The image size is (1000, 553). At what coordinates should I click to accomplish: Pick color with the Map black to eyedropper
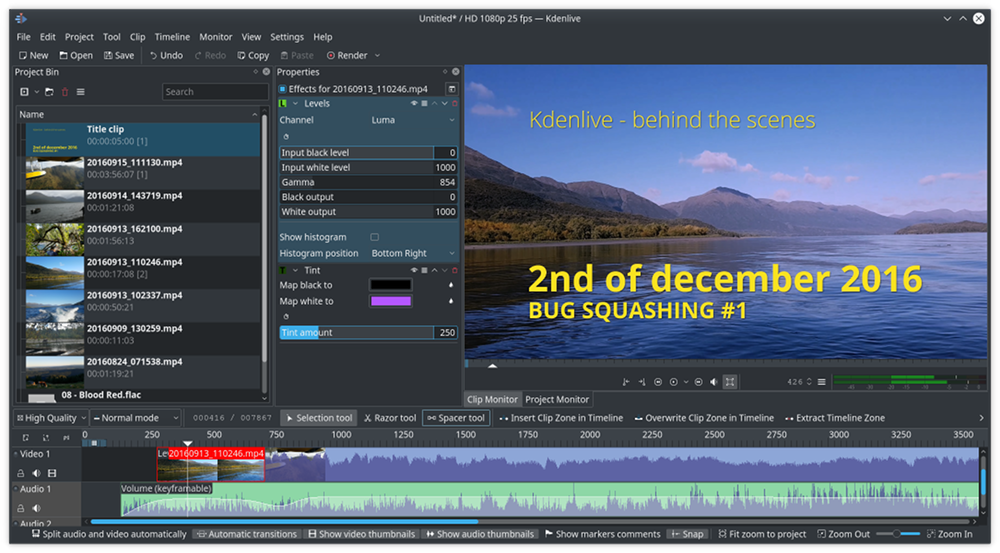coord(451,285)
